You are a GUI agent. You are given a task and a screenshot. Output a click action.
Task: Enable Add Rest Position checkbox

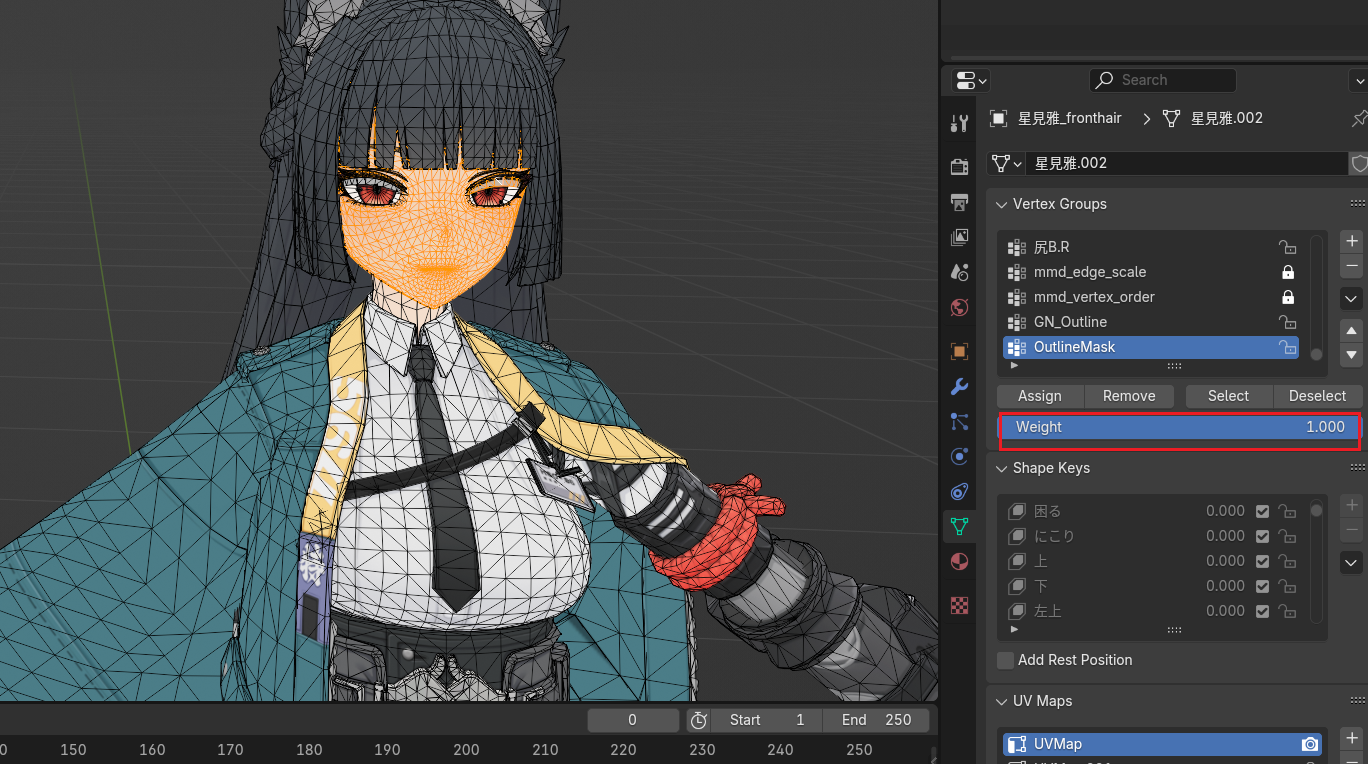click(x=1006, y=660)
